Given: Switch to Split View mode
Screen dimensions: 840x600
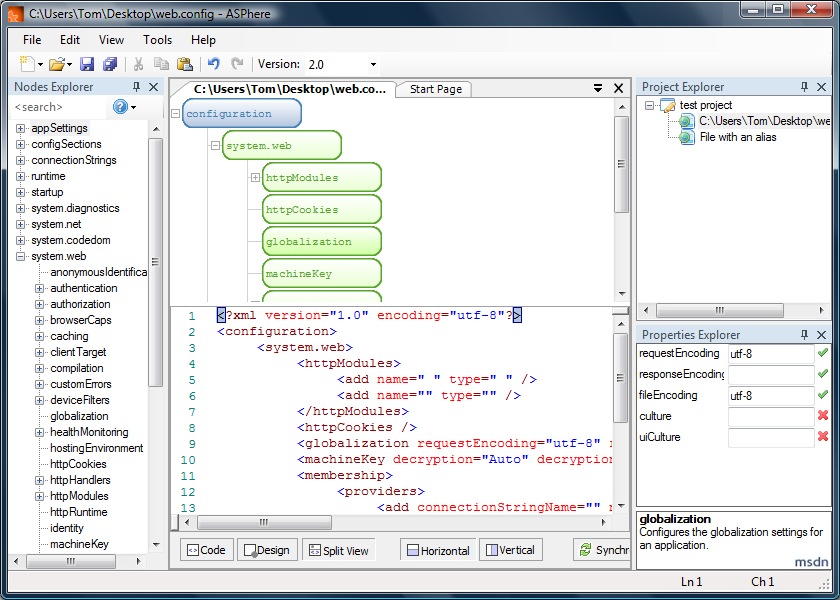Looking at the screenshot, I should coord(338,550).
